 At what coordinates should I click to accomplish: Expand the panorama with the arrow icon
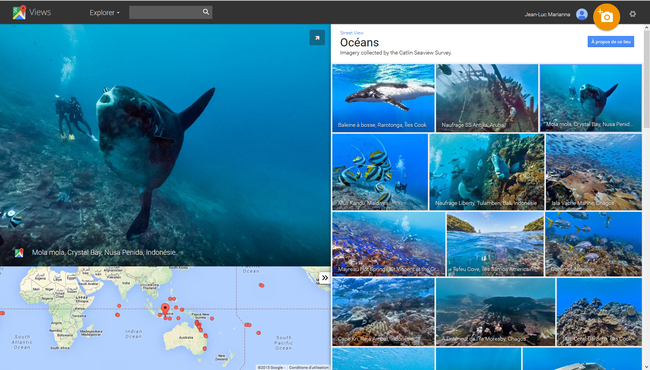[x=317, y=38]
